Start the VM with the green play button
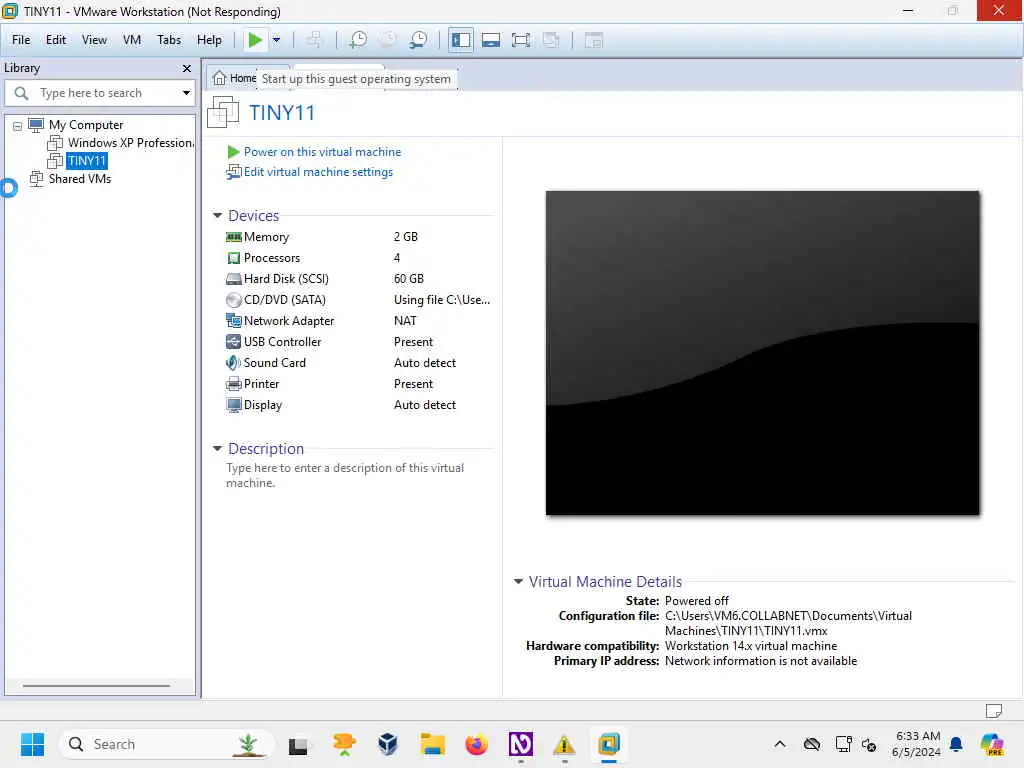The width and height of the screenshot is (1024, 768). click(255, 40)
